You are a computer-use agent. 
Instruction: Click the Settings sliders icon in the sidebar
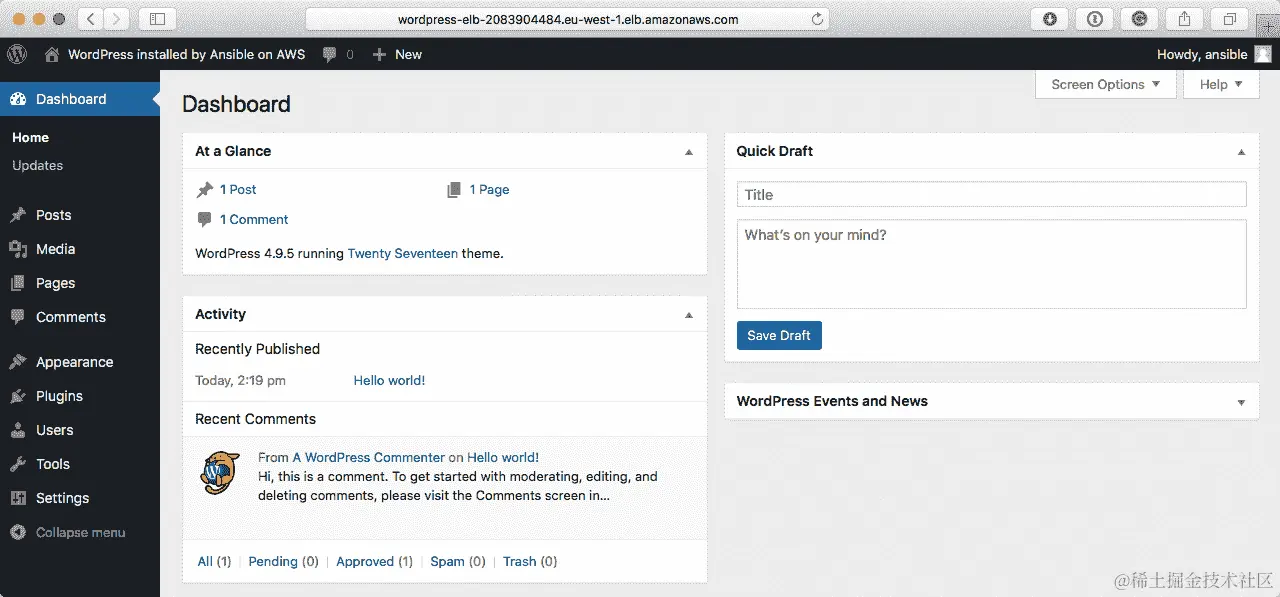(18, 498)
